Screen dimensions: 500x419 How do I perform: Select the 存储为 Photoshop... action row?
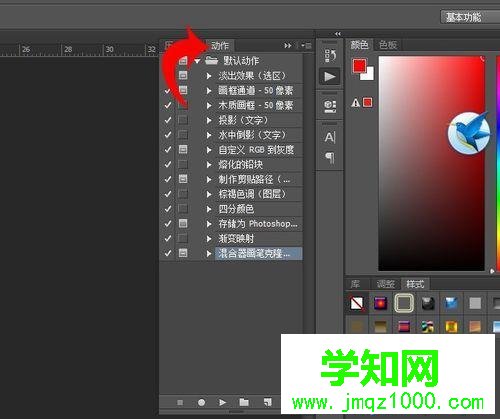(x=258, y=224)
